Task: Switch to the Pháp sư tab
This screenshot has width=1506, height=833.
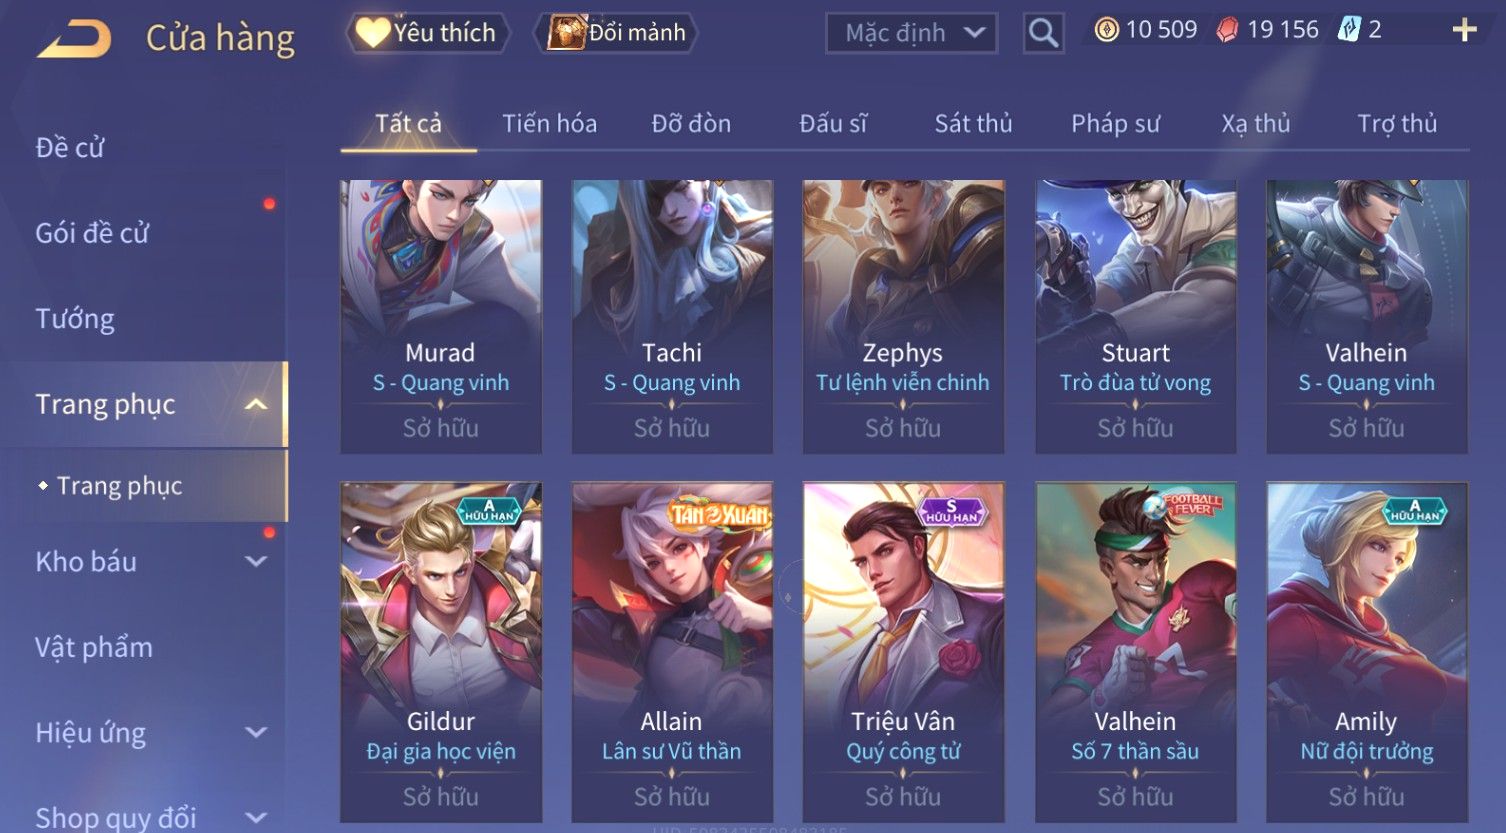Action: click(x=1115, y=124)
